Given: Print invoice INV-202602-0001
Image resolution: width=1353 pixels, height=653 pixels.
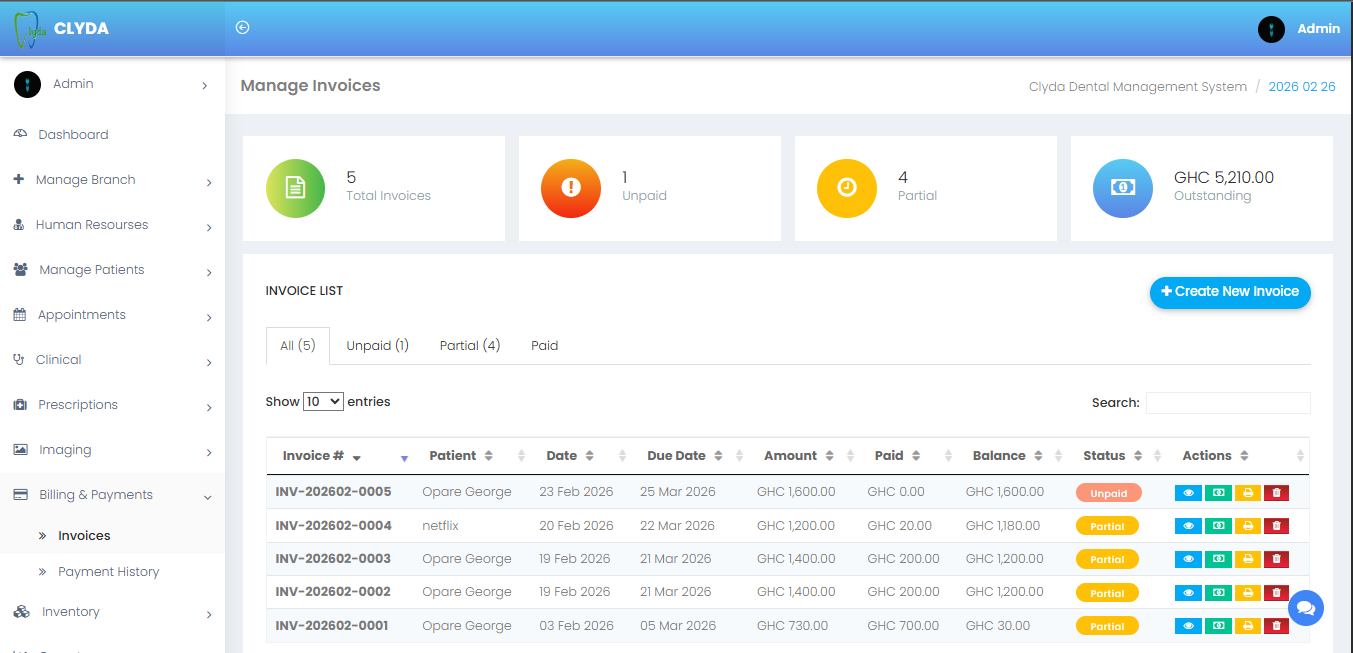Looking at the screenshot, I should (1247, 626).
